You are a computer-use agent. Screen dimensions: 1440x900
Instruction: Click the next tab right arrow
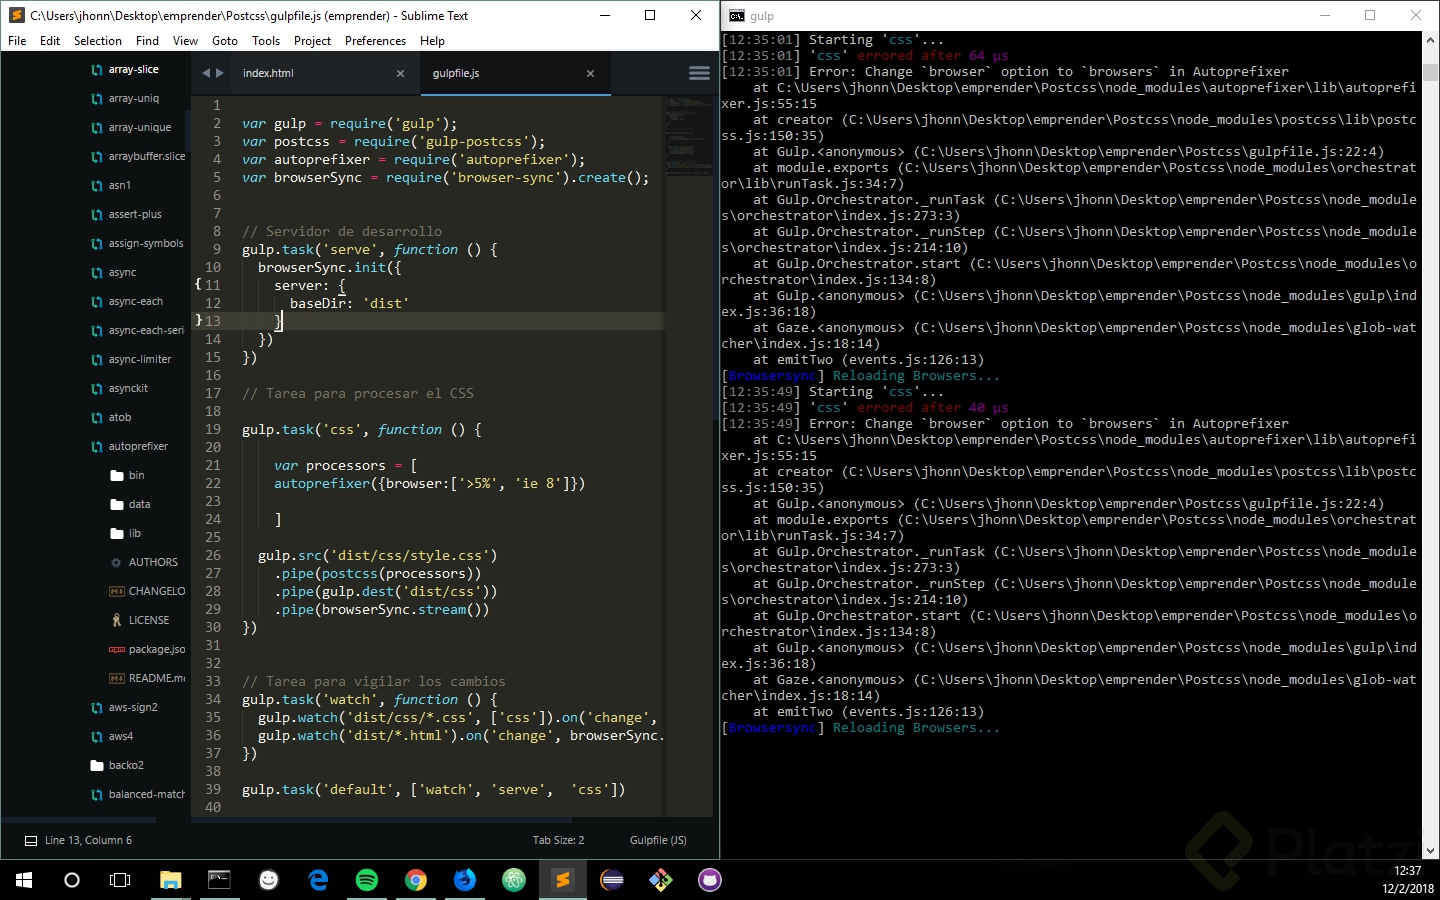coord(220,73)
